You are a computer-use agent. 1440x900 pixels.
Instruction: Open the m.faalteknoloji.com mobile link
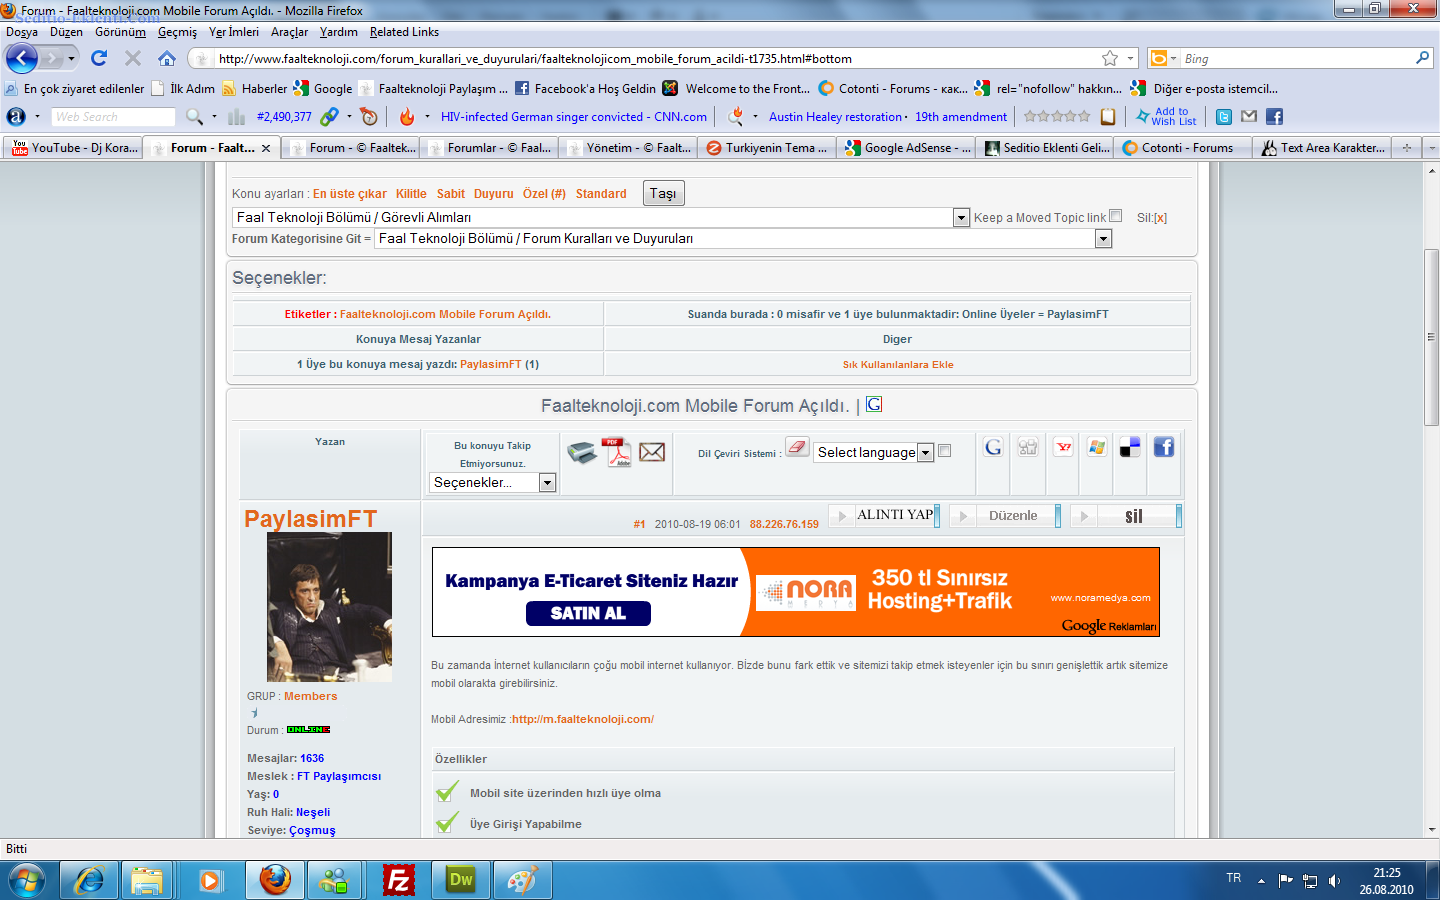pyautogui.click(x=583, y=719)
